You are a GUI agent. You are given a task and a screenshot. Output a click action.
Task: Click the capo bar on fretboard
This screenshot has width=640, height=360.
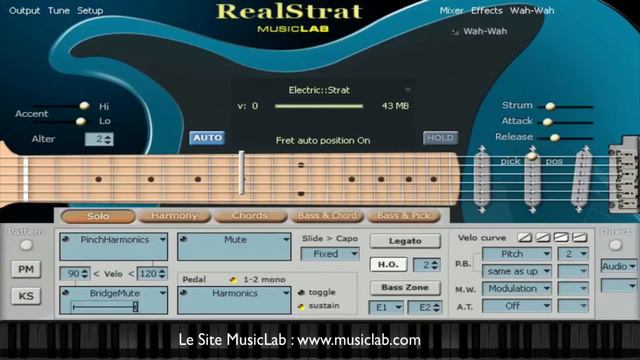(242, 172)
